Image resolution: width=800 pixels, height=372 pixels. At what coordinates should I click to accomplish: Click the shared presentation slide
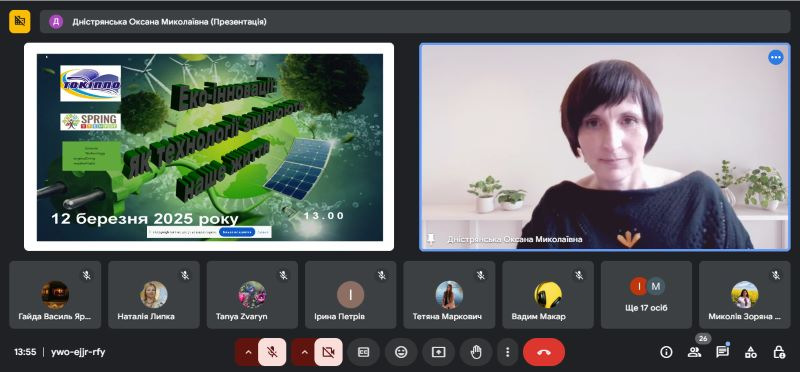click(x=209, y=147)
